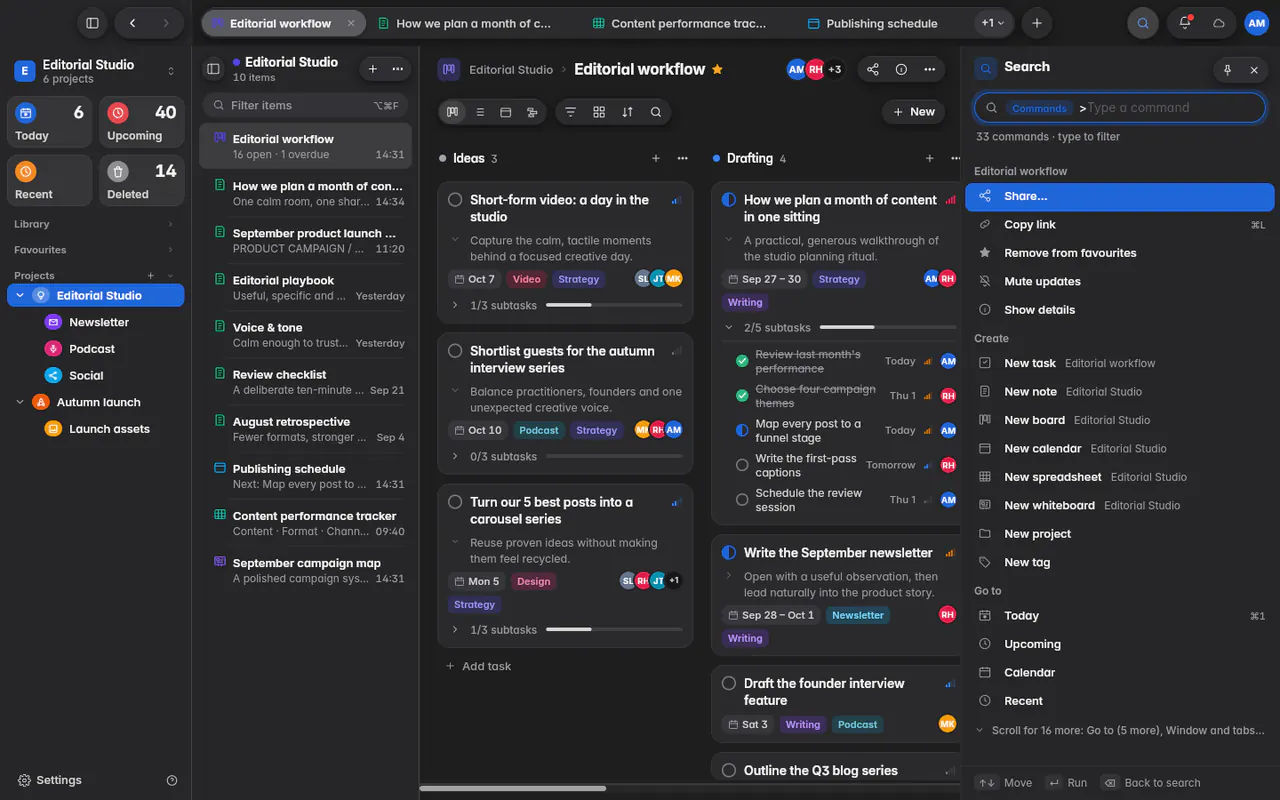
Task: Collapse the 2/5 subtasks list
Action: tap(729, 327)
